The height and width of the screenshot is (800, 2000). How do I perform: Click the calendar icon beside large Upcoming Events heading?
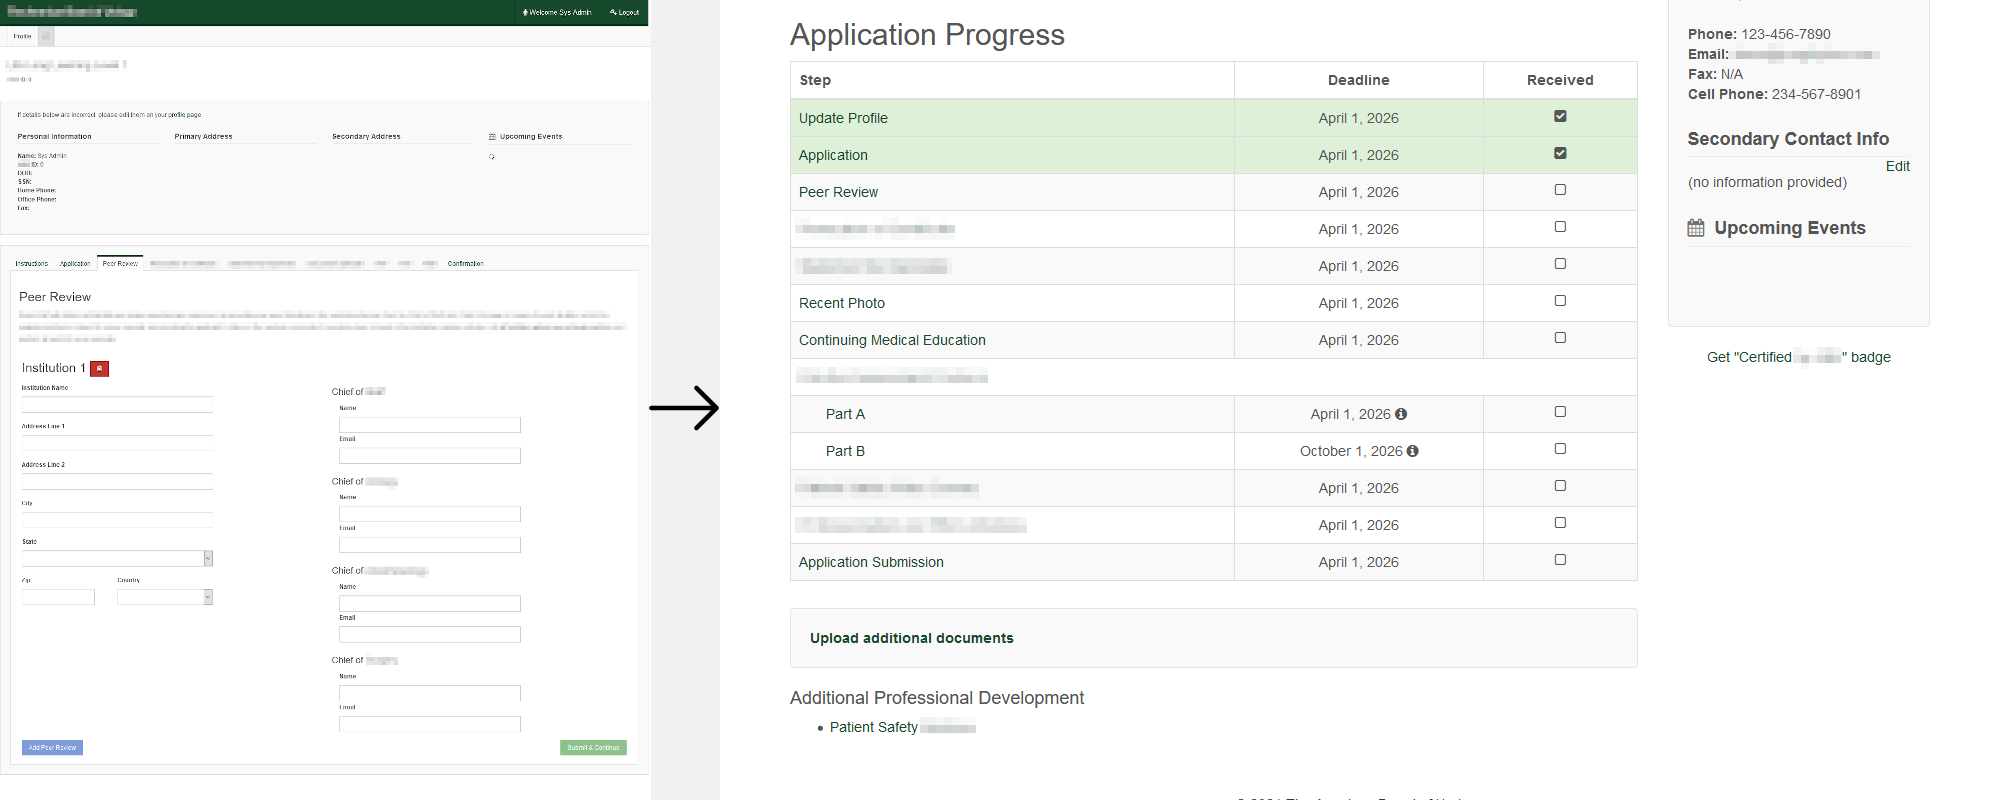click(x=1696, y=228)
